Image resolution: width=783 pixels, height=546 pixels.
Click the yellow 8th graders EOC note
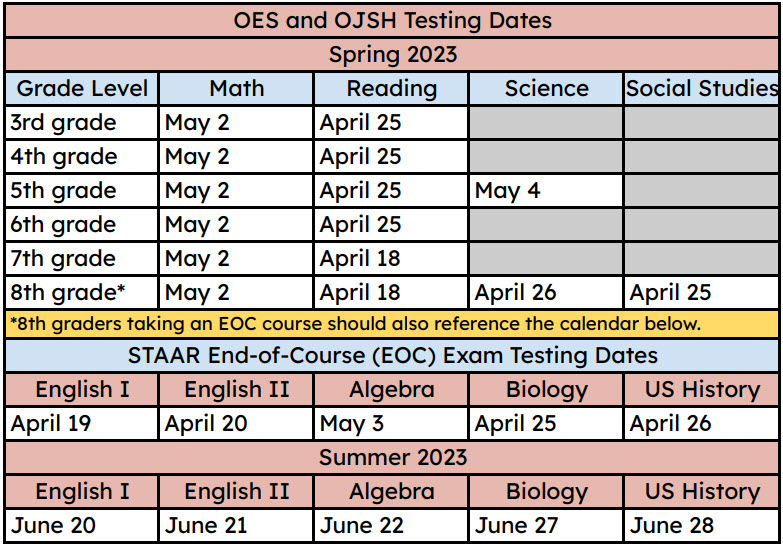pyautogui.click(x=392, y=324)
